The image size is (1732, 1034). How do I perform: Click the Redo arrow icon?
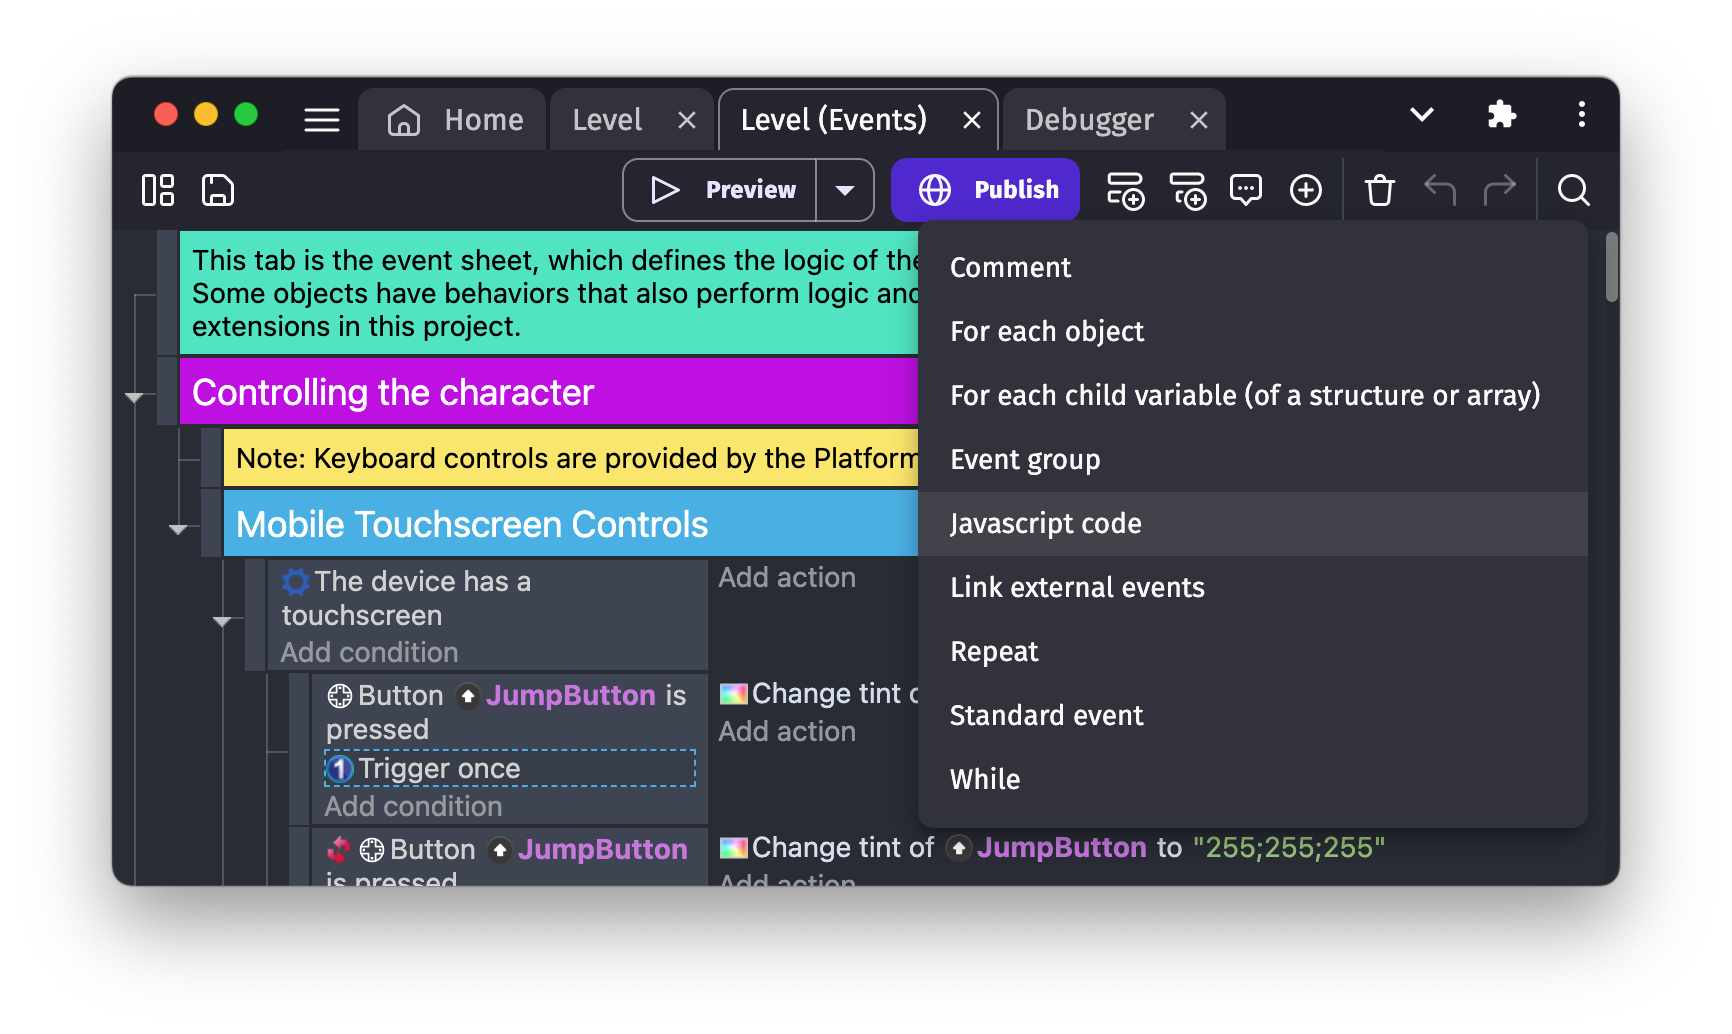pyautogui.click(x=1501, y=189)
